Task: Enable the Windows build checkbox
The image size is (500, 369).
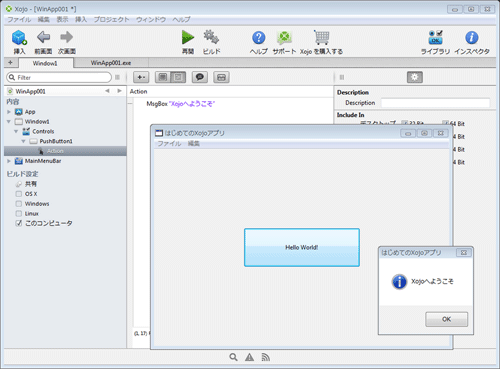Action: click(19, 203)
